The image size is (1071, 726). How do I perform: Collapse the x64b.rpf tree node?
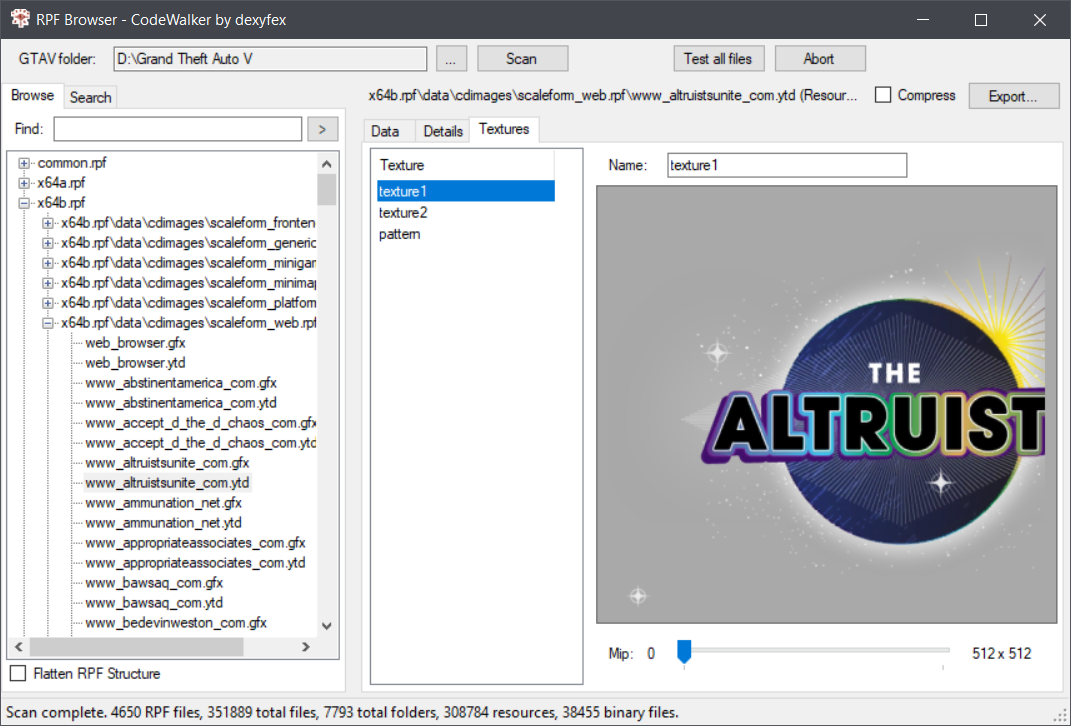(24, 203)
